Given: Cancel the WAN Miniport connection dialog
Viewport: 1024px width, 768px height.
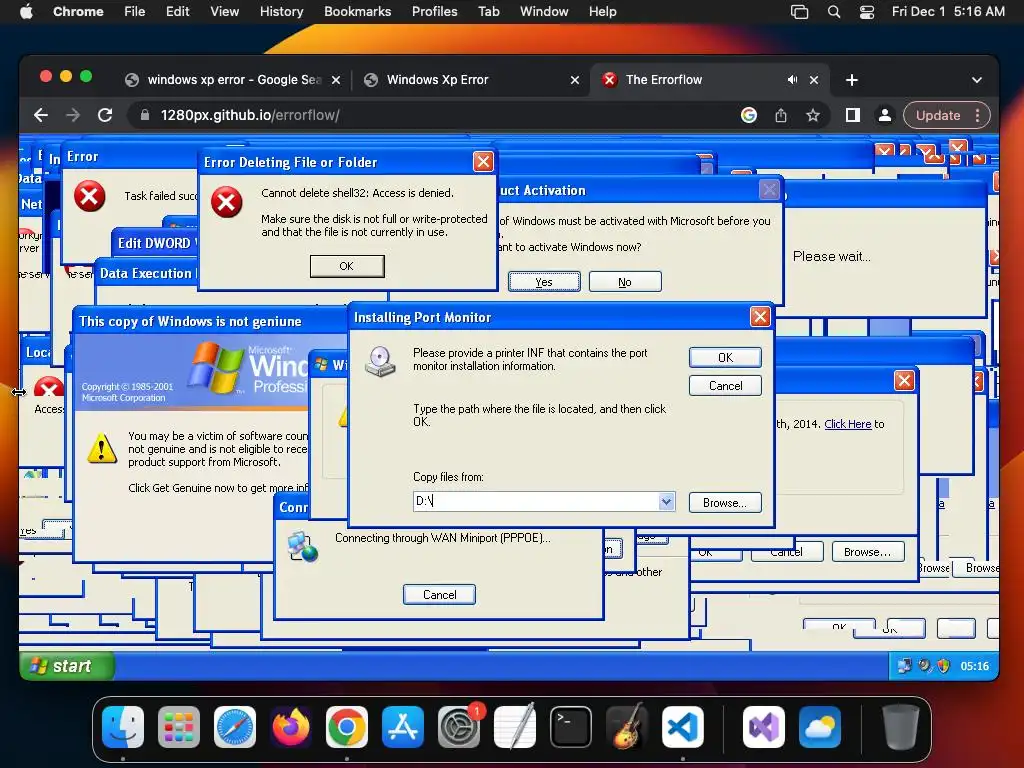Looking at the screenshot, I should click(x=440, y=594).
